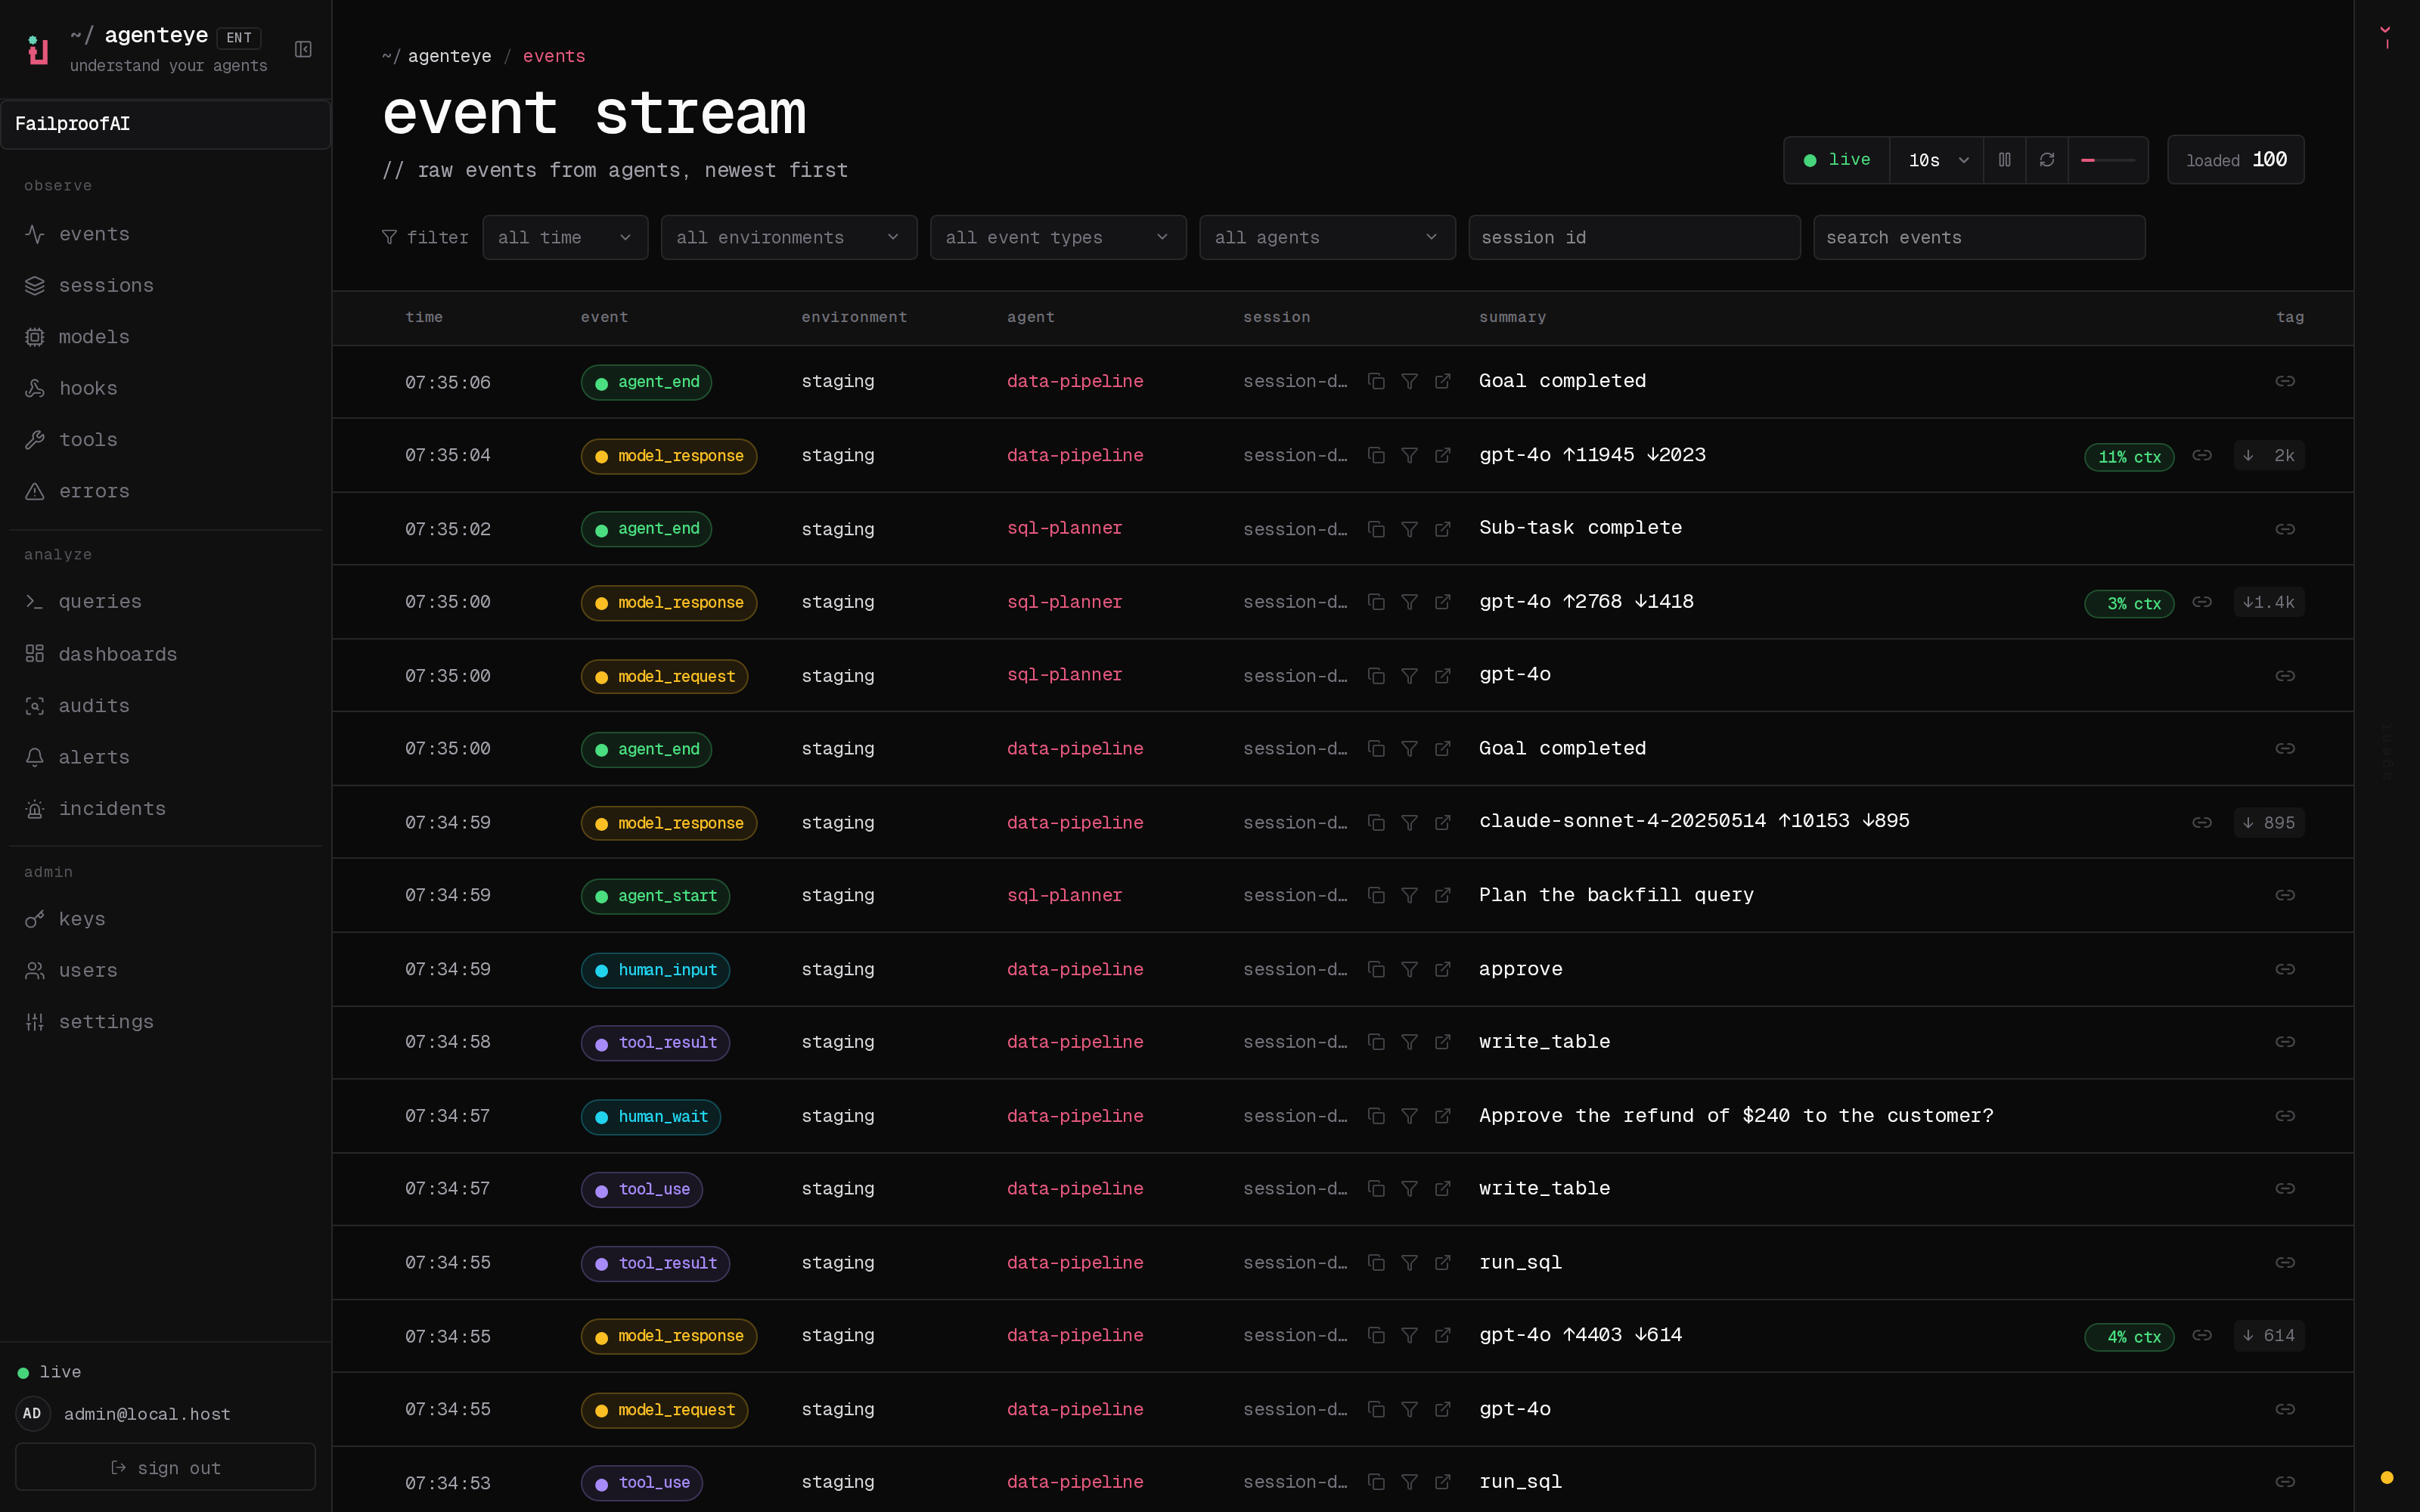Open the all time filter dropdown

coord(565,238)
